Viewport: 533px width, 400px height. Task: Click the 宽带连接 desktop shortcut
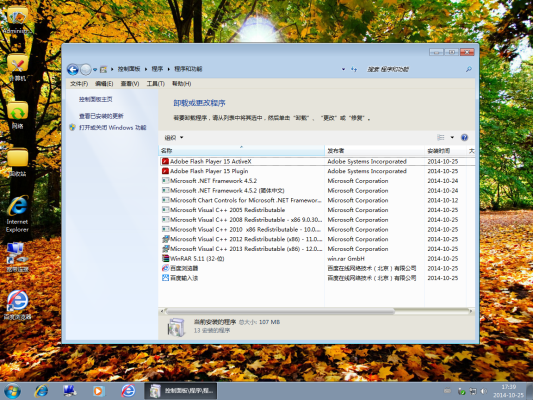click(17, 257)
